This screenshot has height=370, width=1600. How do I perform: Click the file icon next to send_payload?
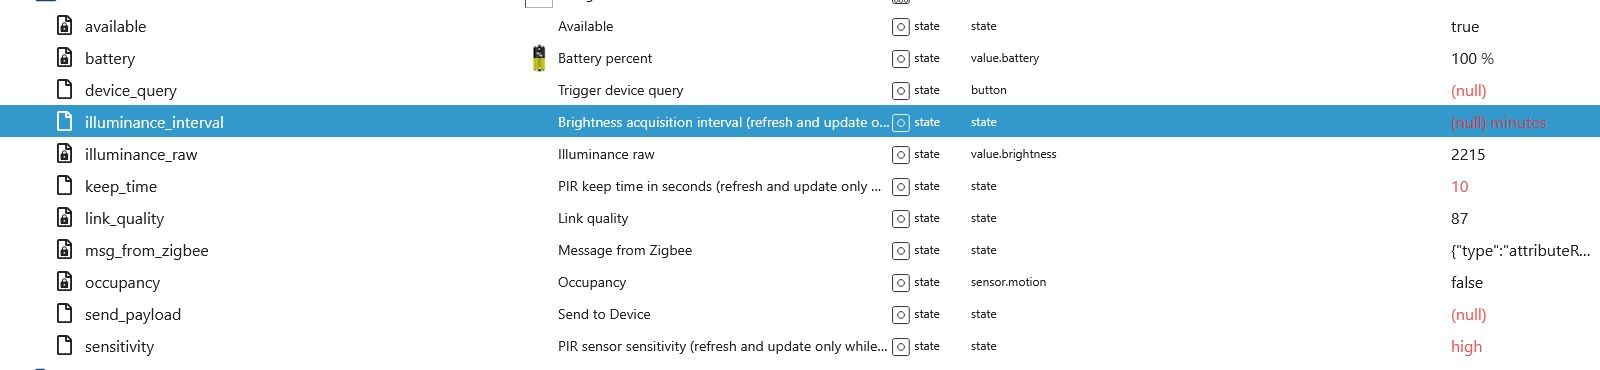[x=65, y=314]
